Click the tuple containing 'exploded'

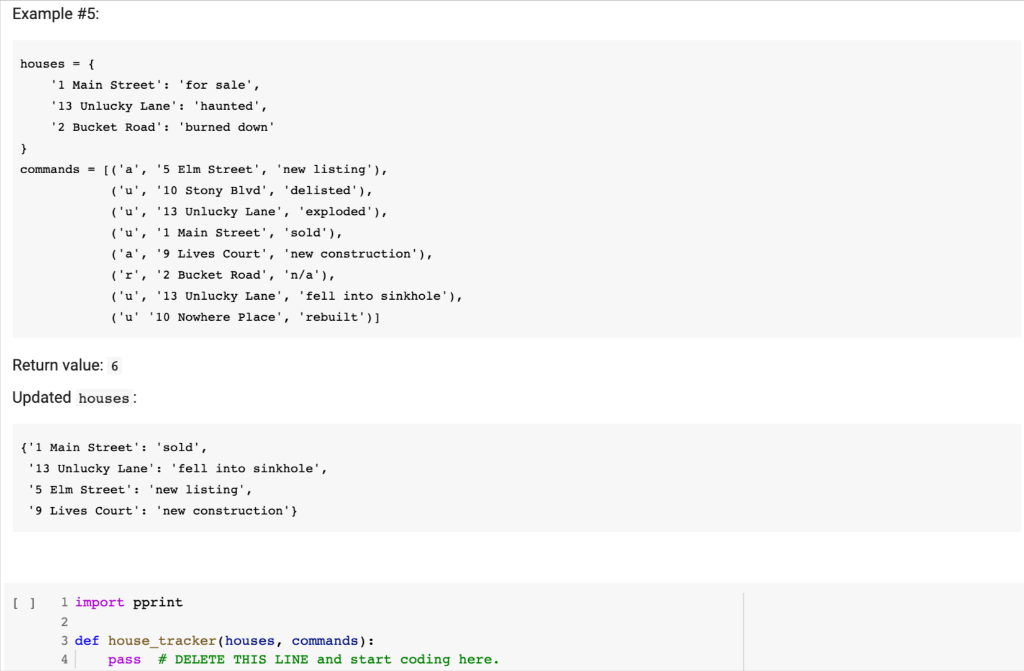tap(249, 212)
